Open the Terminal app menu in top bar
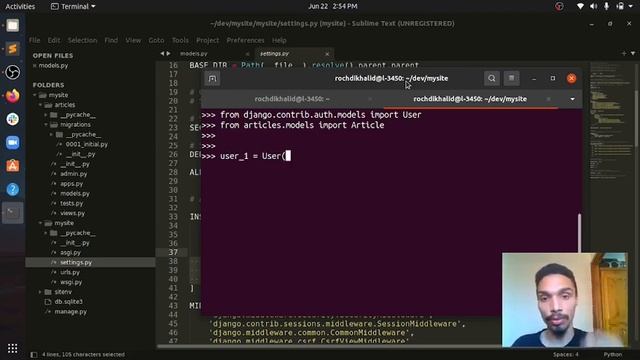Image resolution: width=640 pixels, height=360 pixels. point(73,6)
